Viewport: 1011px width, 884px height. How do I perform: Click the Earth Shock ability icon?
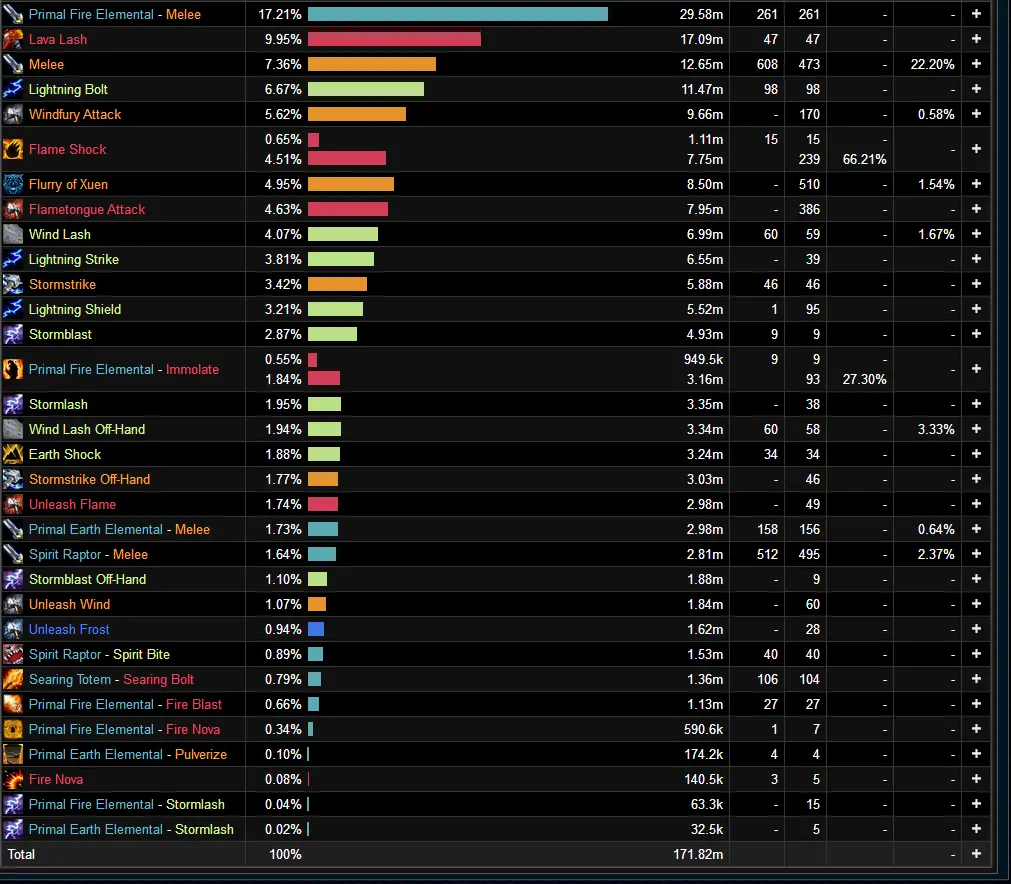(x=13, y=454)
